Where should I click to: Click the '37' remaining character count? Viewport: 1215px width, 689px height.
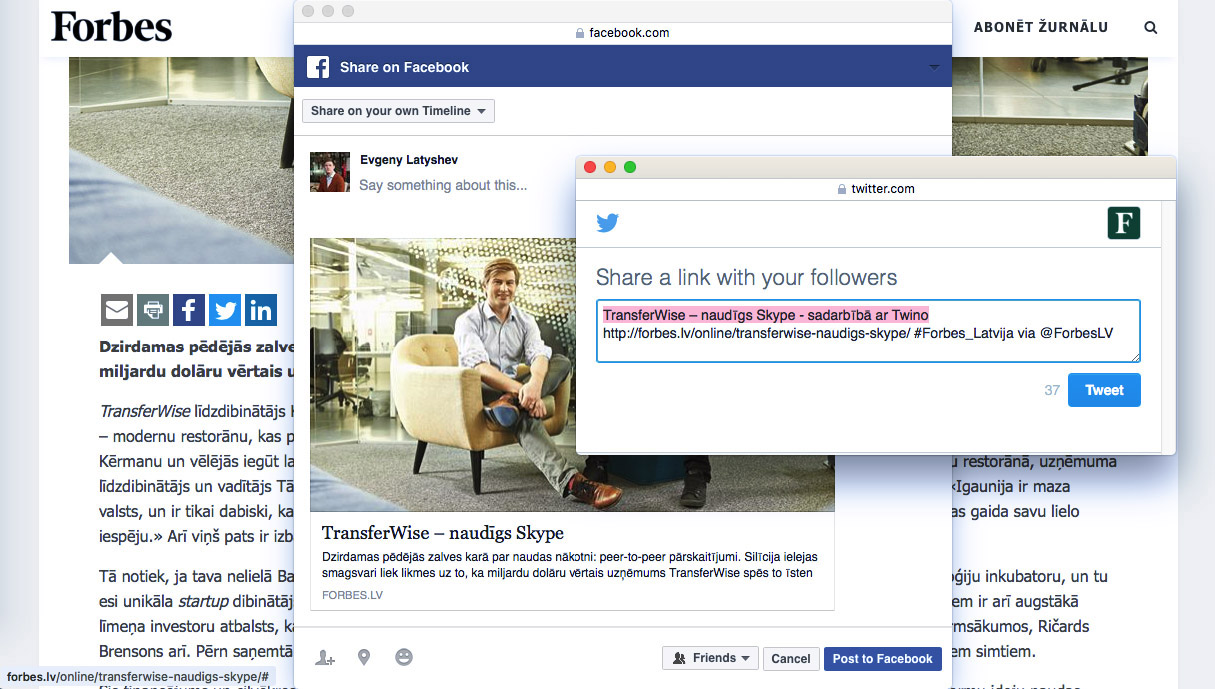(1052, 390)
